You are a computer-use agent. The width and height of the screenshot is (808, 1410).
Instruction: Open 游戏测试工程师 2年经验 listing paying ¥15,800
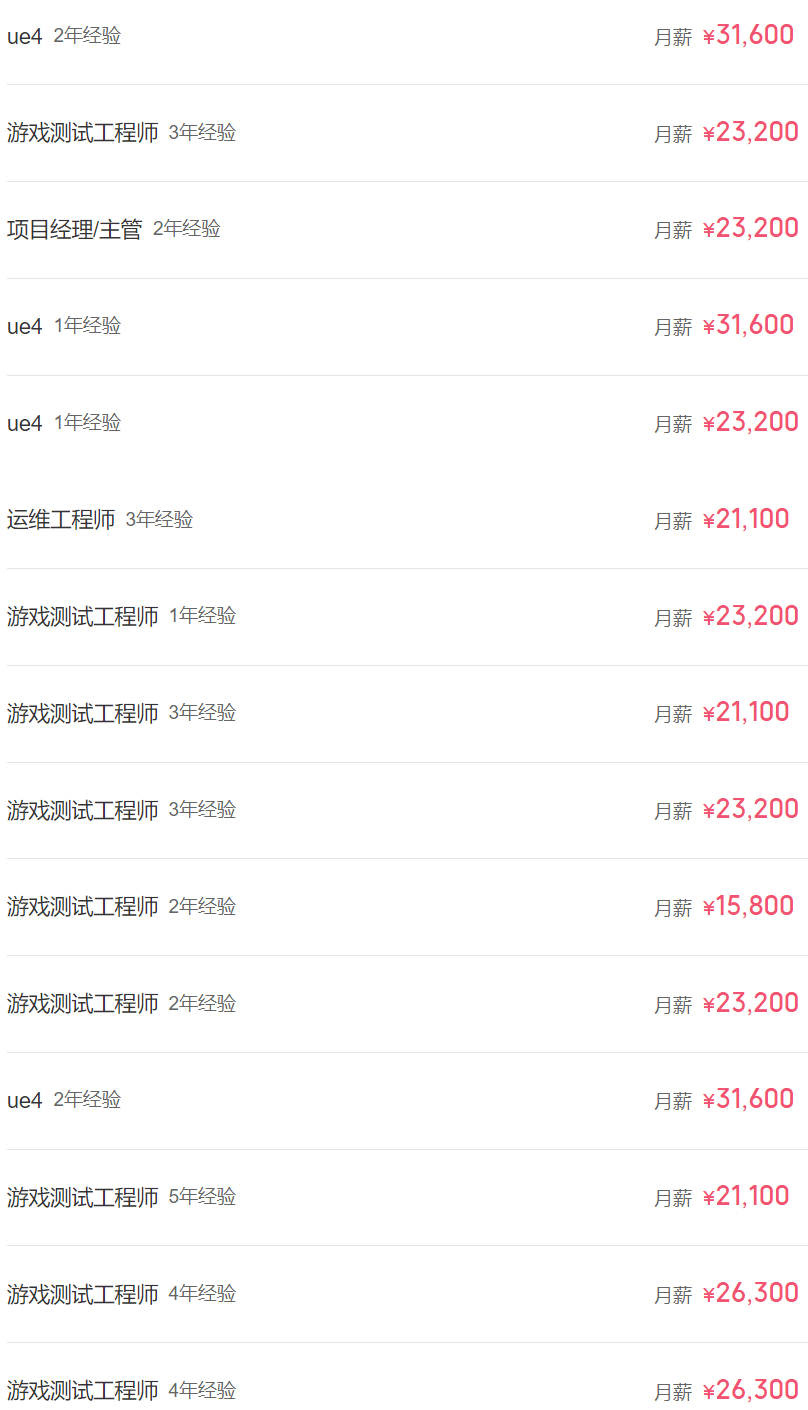(x=82, y=907)
